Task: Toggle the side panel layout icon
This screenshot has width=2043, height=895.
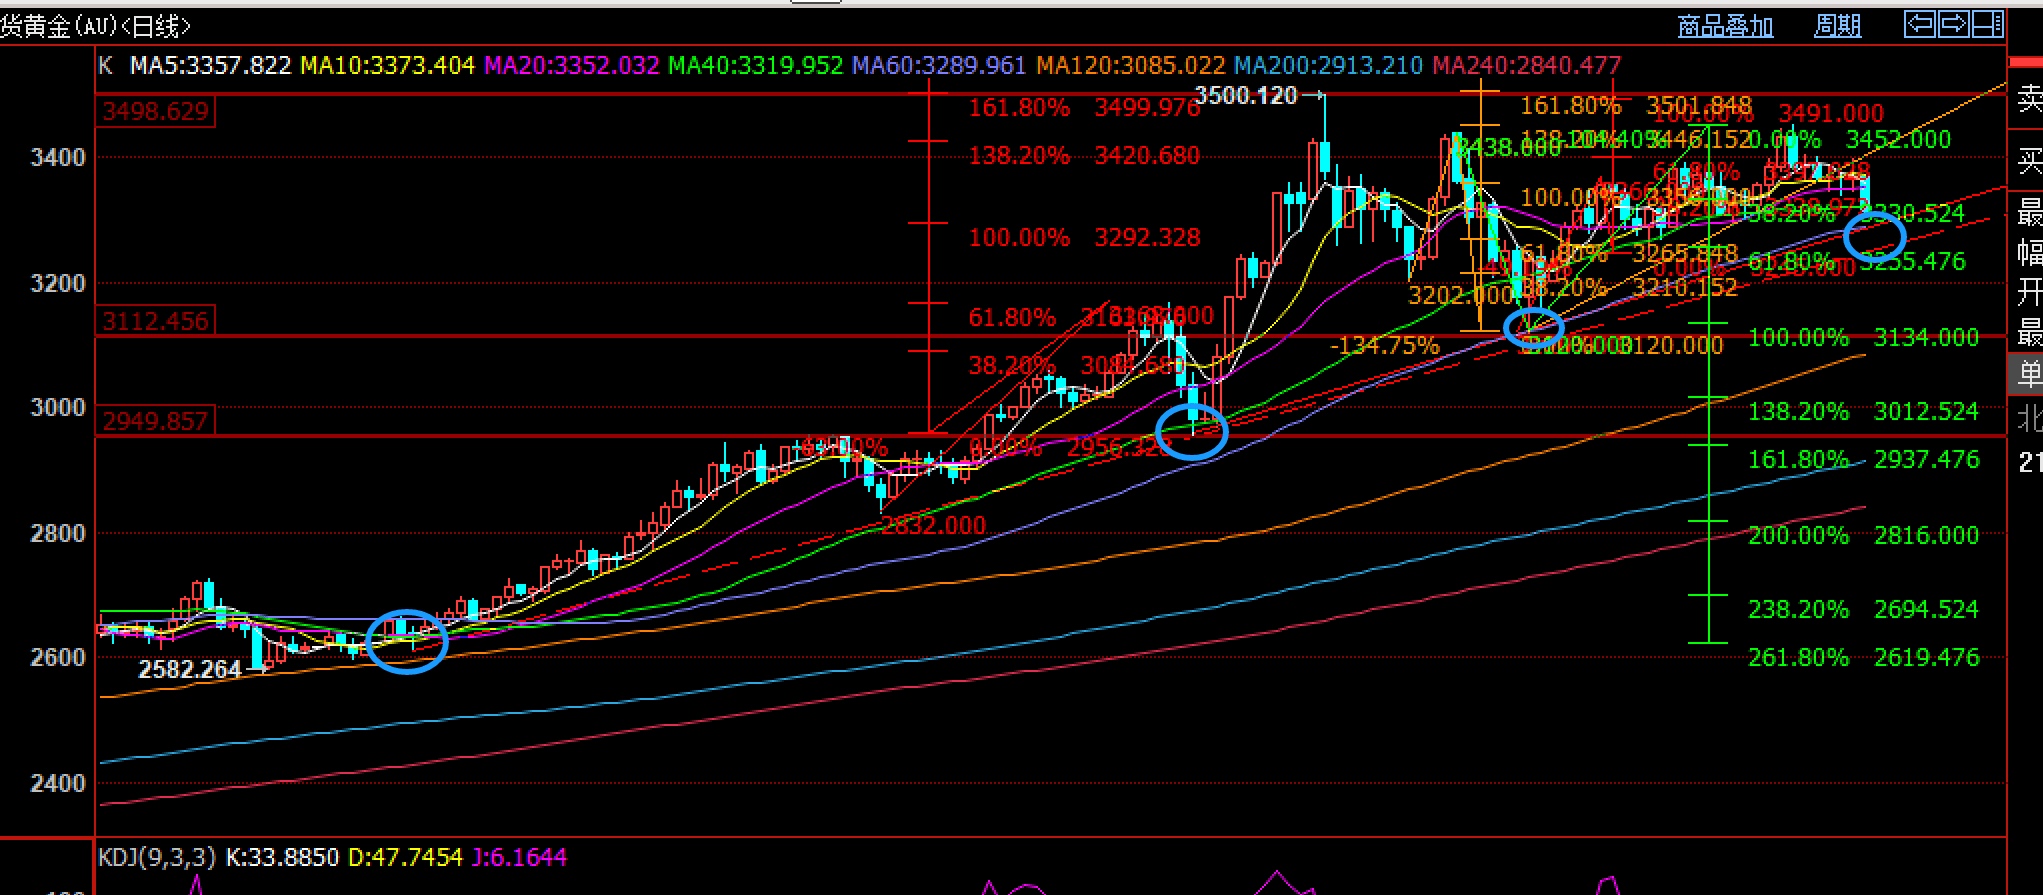Action: coord(1987,24)
